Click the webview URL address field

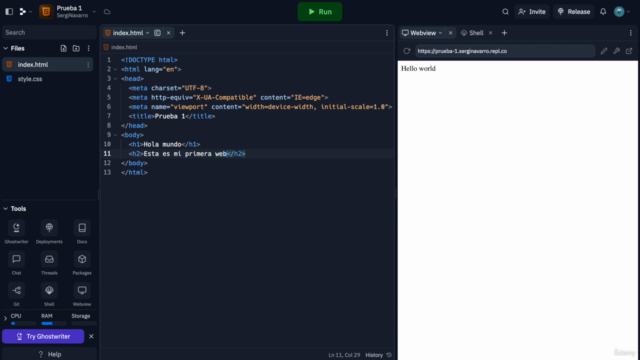[505, 51]
